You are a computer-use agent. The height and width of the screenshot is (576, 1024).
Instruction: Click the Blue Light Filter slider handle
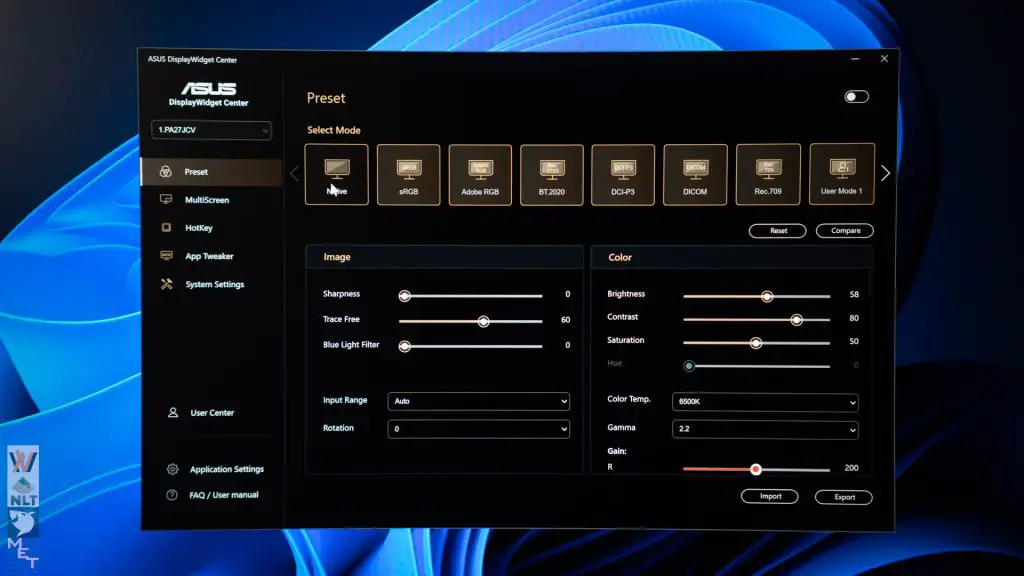405,346
